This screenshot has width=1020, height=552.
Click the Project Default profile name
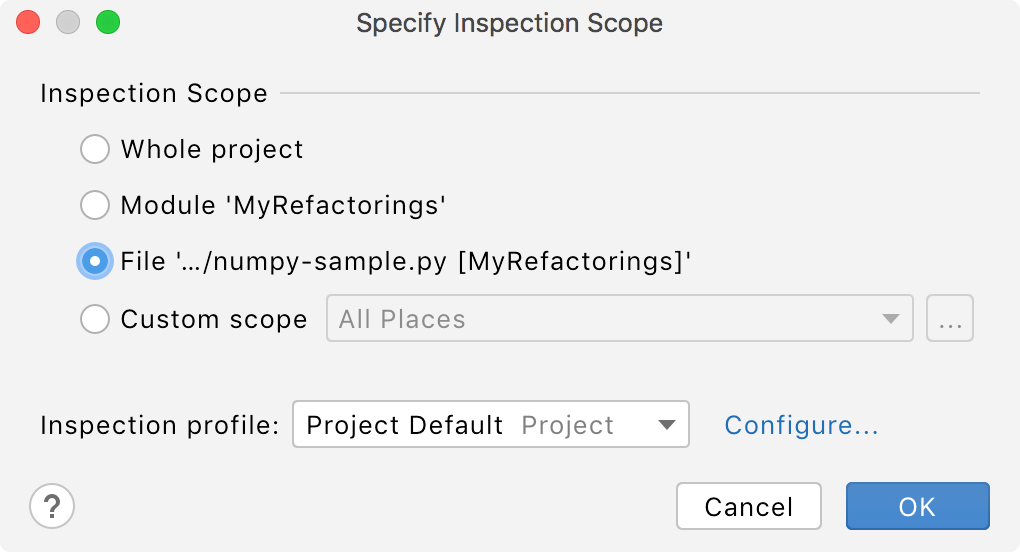coord(405,425)
